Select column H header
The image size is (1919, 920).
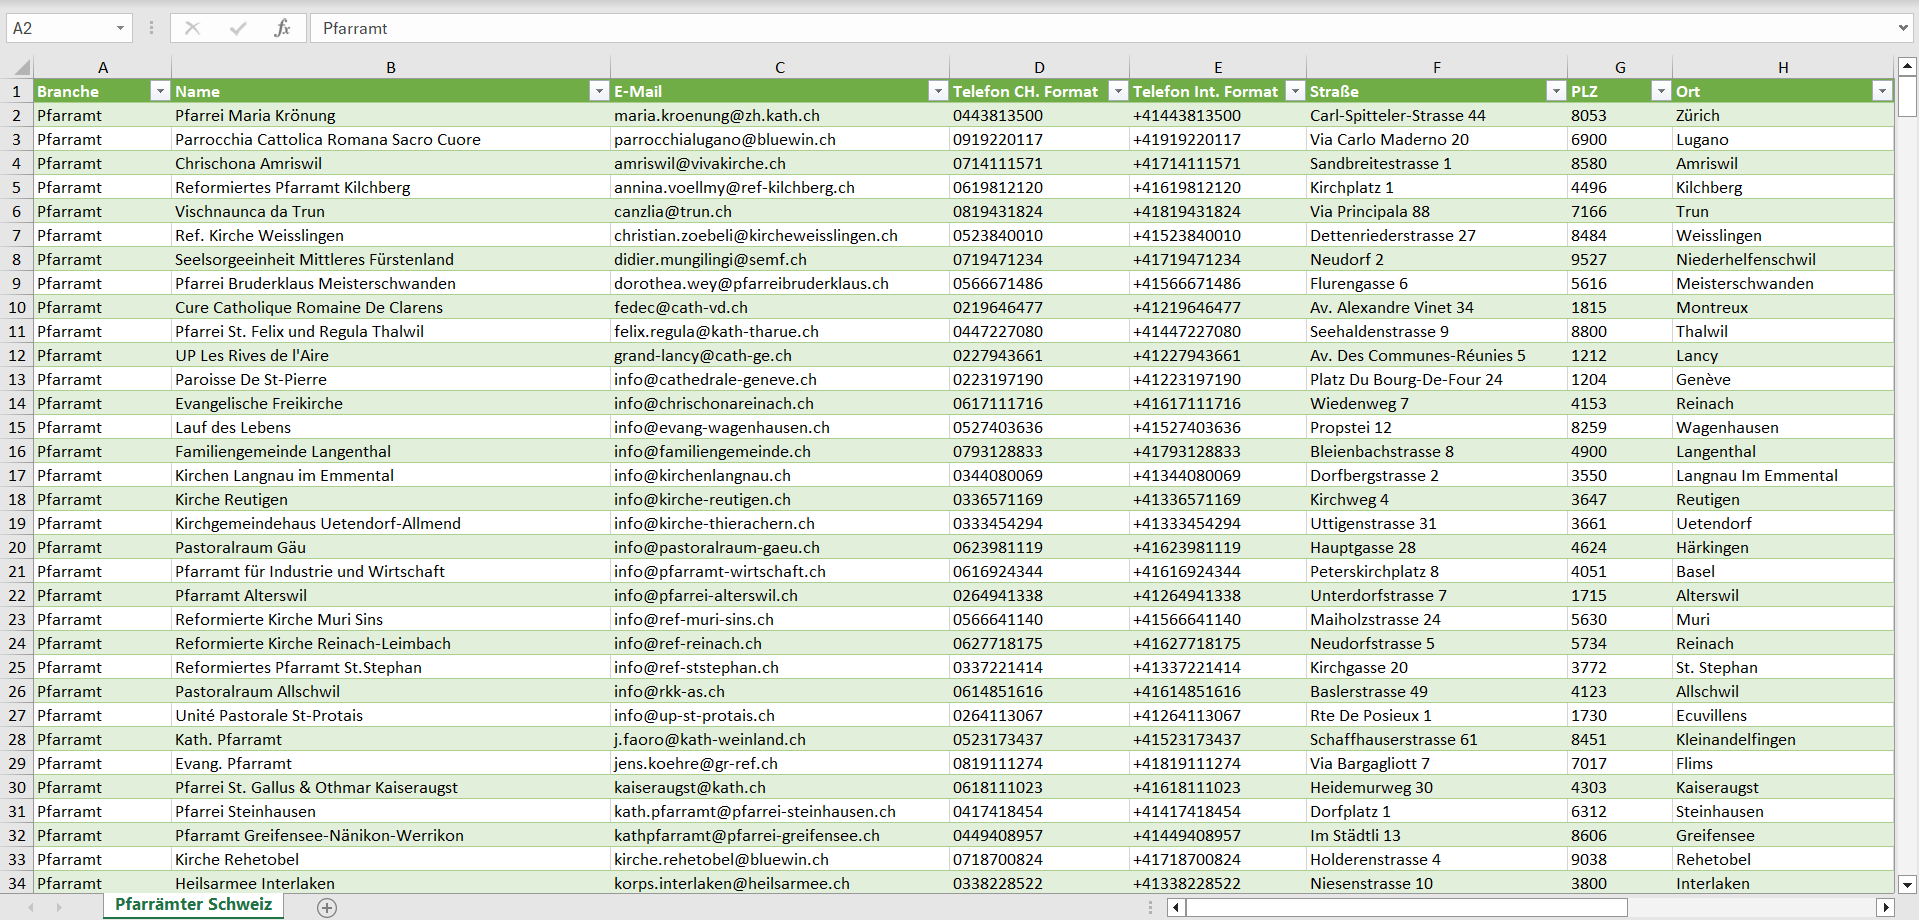pos(1783,68)
